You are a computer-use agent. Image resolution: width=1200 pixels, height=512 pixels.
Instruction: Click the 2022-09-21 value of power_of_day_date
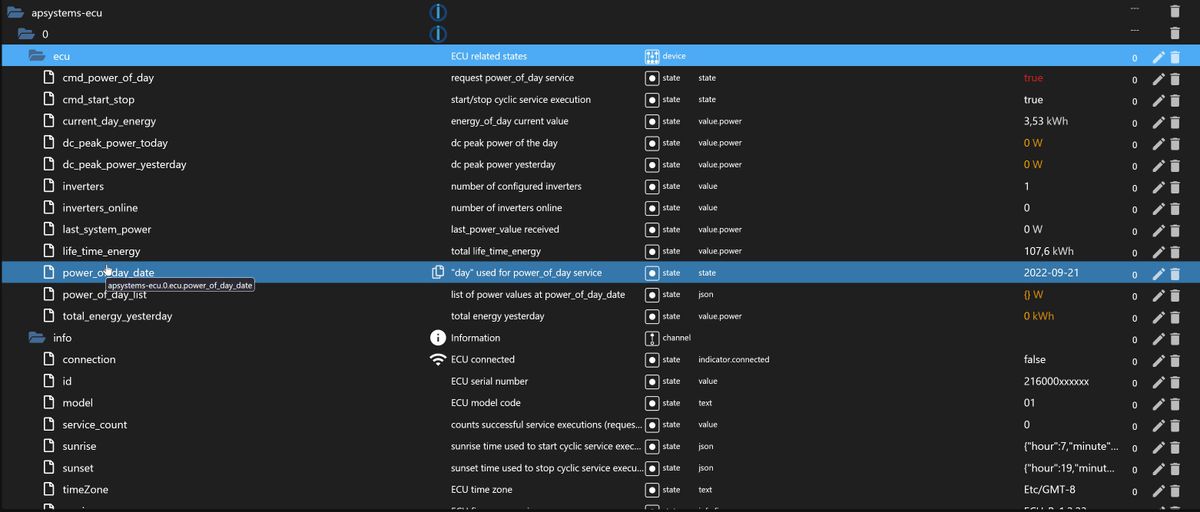point(1052,273)
